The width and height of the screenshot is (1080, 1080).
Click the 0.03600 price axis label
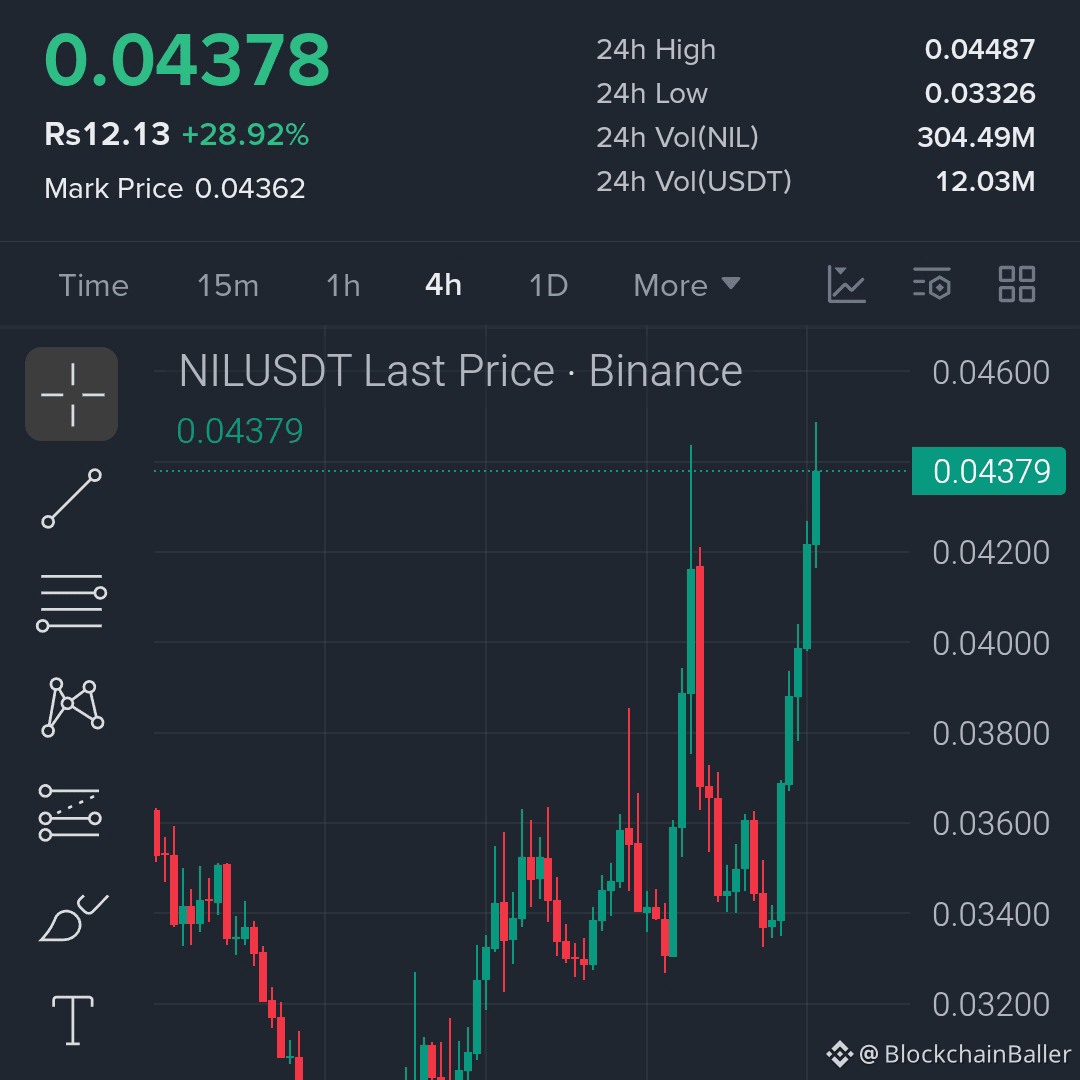point(990,824)
